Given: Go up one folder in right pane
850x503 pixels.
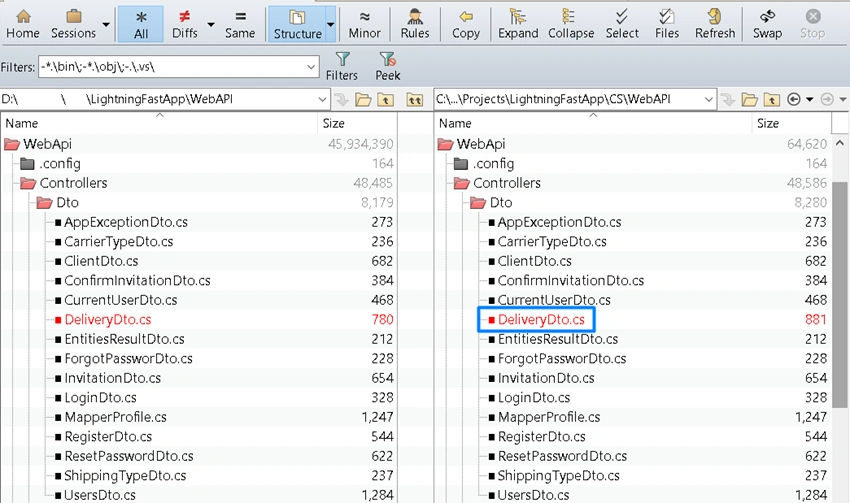Looking at the screenshot, I should 771,100.
